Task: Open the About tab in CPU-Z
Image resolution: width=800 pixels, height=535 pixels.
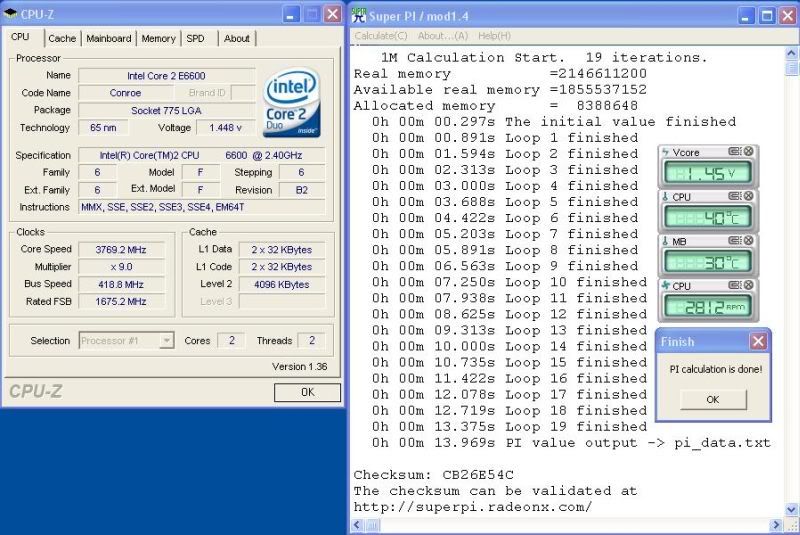Action: [x=237, y=38]
